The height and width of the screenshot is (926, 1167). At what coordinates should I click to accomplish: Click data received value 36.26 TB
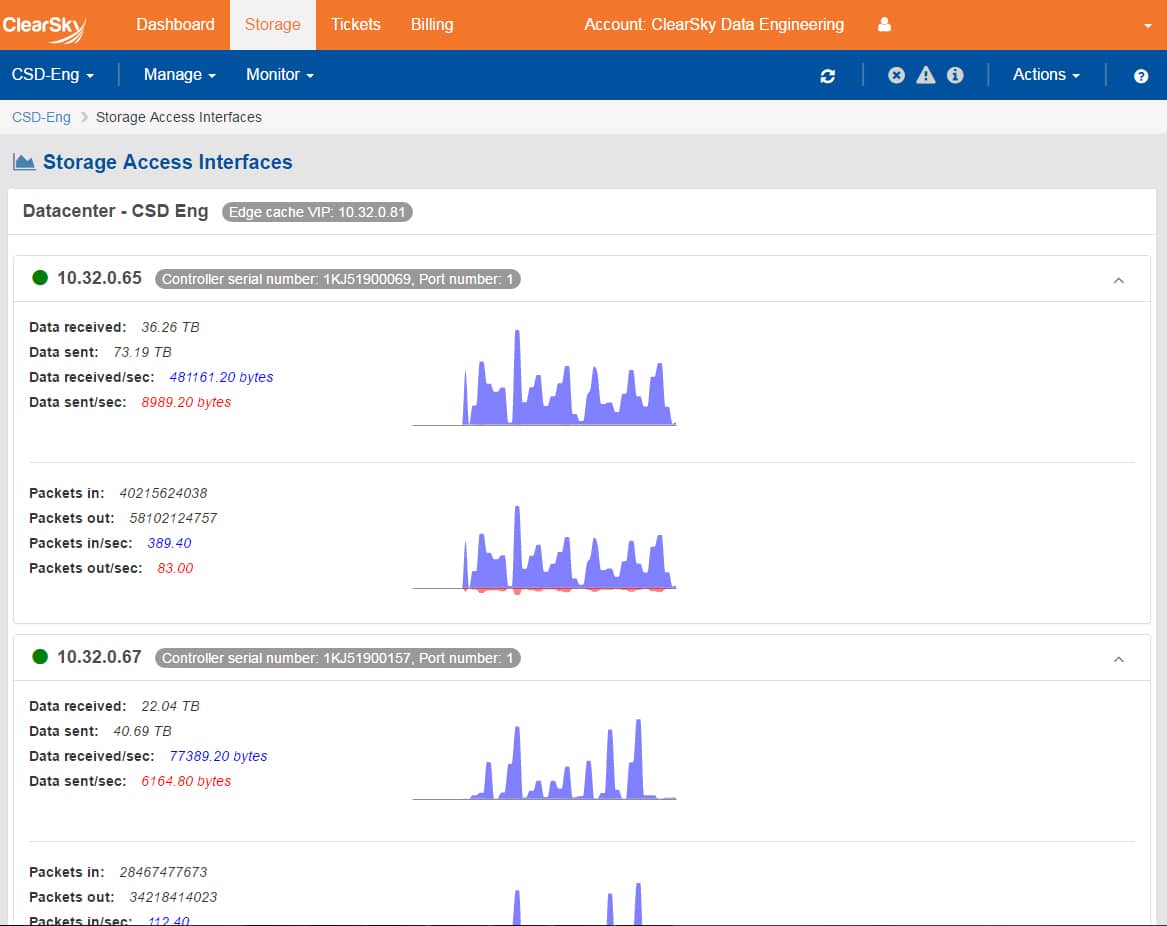(170, 327)
